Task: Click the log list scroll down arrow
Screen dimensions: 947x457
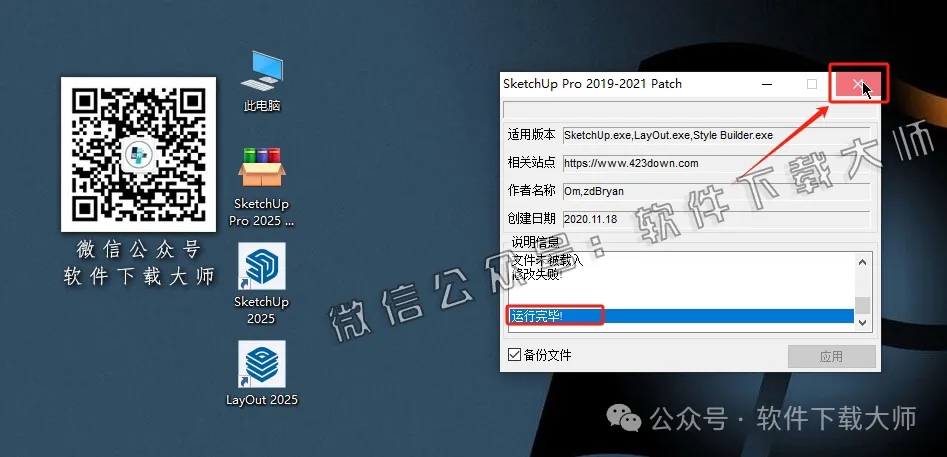Action: (x=862, y=323)
